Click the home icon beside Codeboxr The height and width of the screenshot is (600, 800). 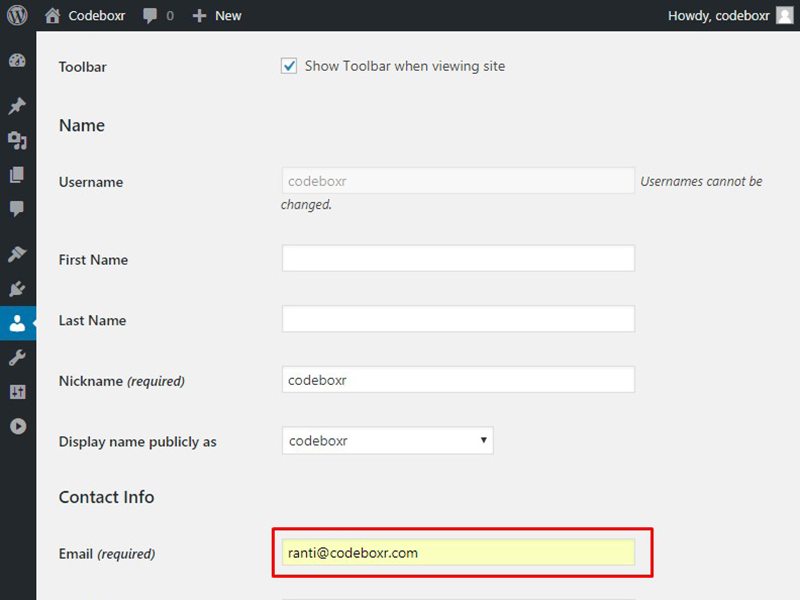click(x=52, y=16)
